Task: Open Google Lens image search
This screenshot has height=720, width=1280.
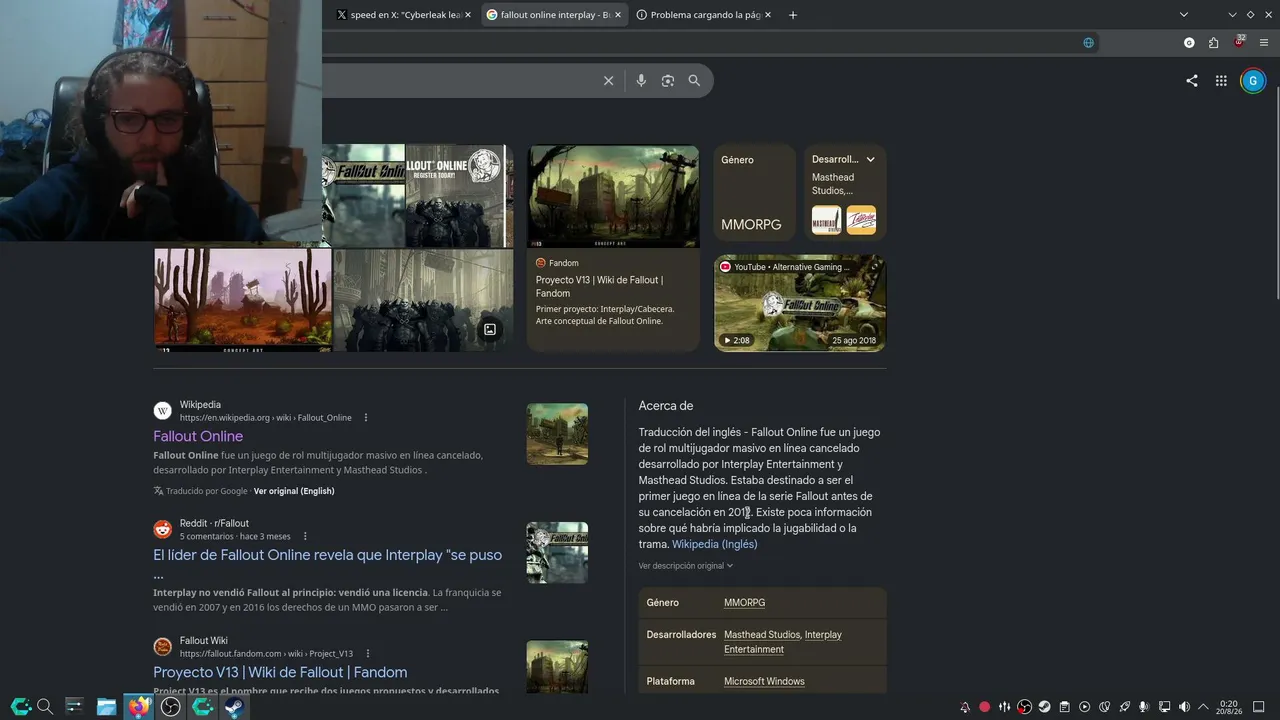Action: click(x=668, y=81)
